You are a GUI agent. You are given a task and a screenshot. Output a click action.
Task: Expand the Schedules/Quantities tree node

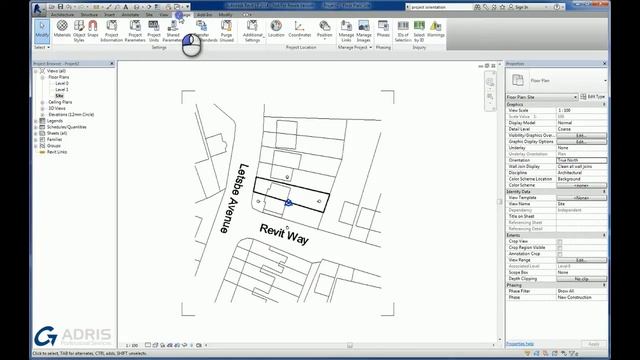click(x=36, y=127)
